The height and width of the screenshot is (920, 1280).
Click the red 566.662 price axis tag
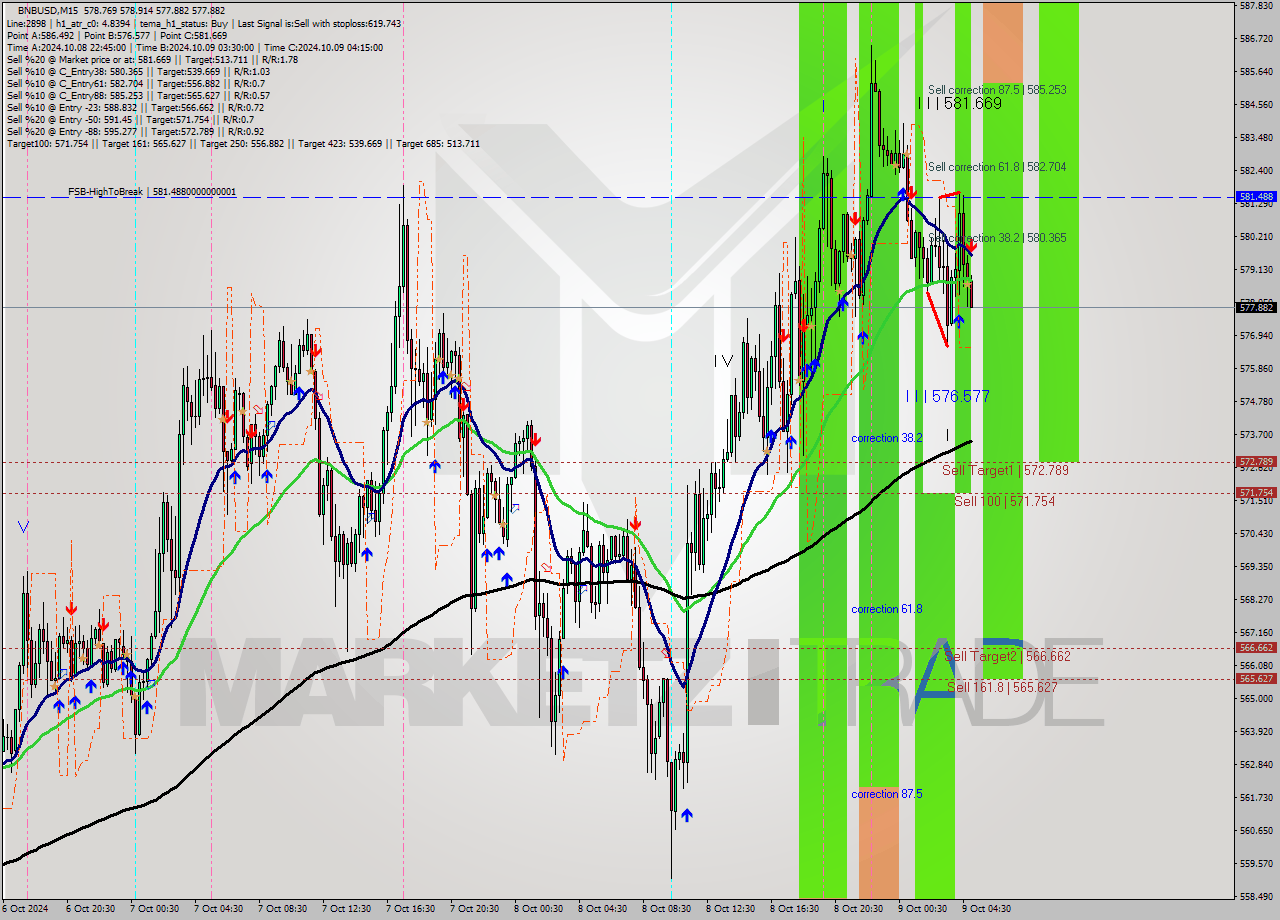1256,647
